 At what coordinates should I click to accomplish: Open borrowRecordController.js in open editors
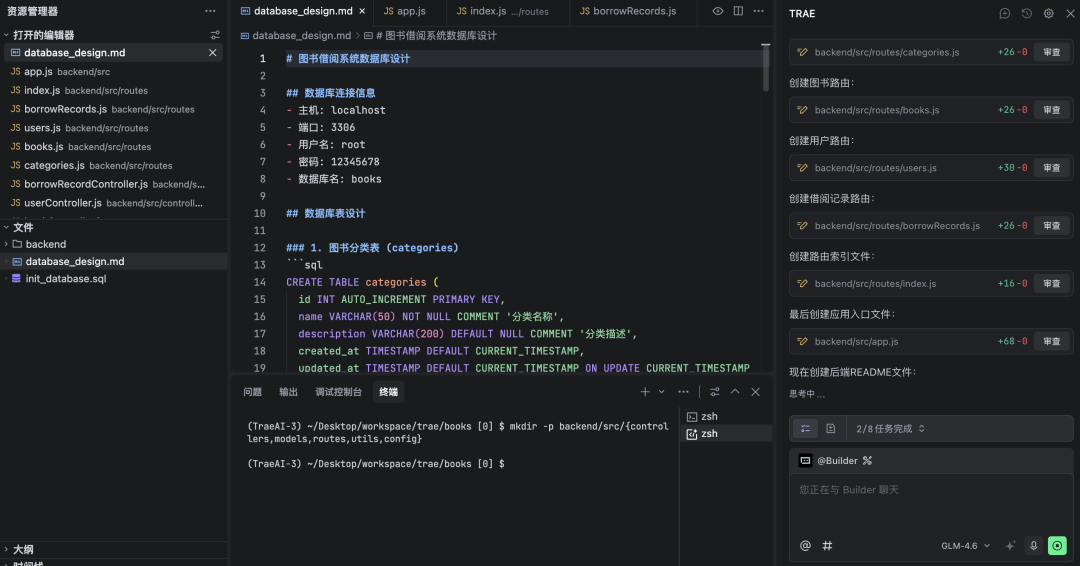pos(114,185)
